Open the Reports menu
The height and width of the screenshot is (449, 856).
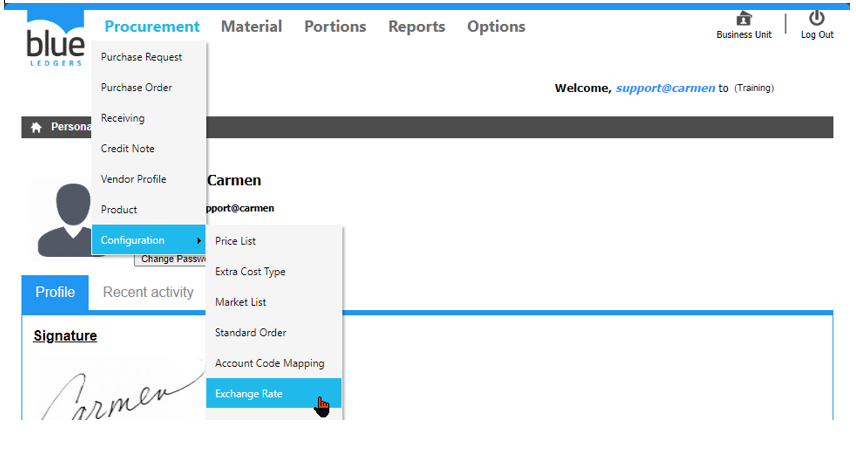coord(416,27)
